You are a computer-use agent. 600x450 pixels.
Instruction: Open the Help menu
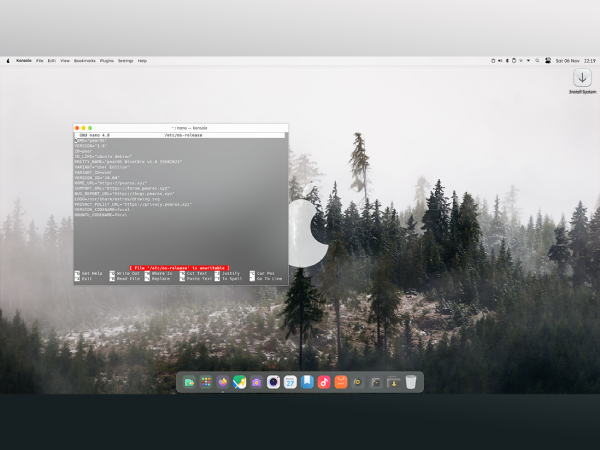click(x=142, y=61)
